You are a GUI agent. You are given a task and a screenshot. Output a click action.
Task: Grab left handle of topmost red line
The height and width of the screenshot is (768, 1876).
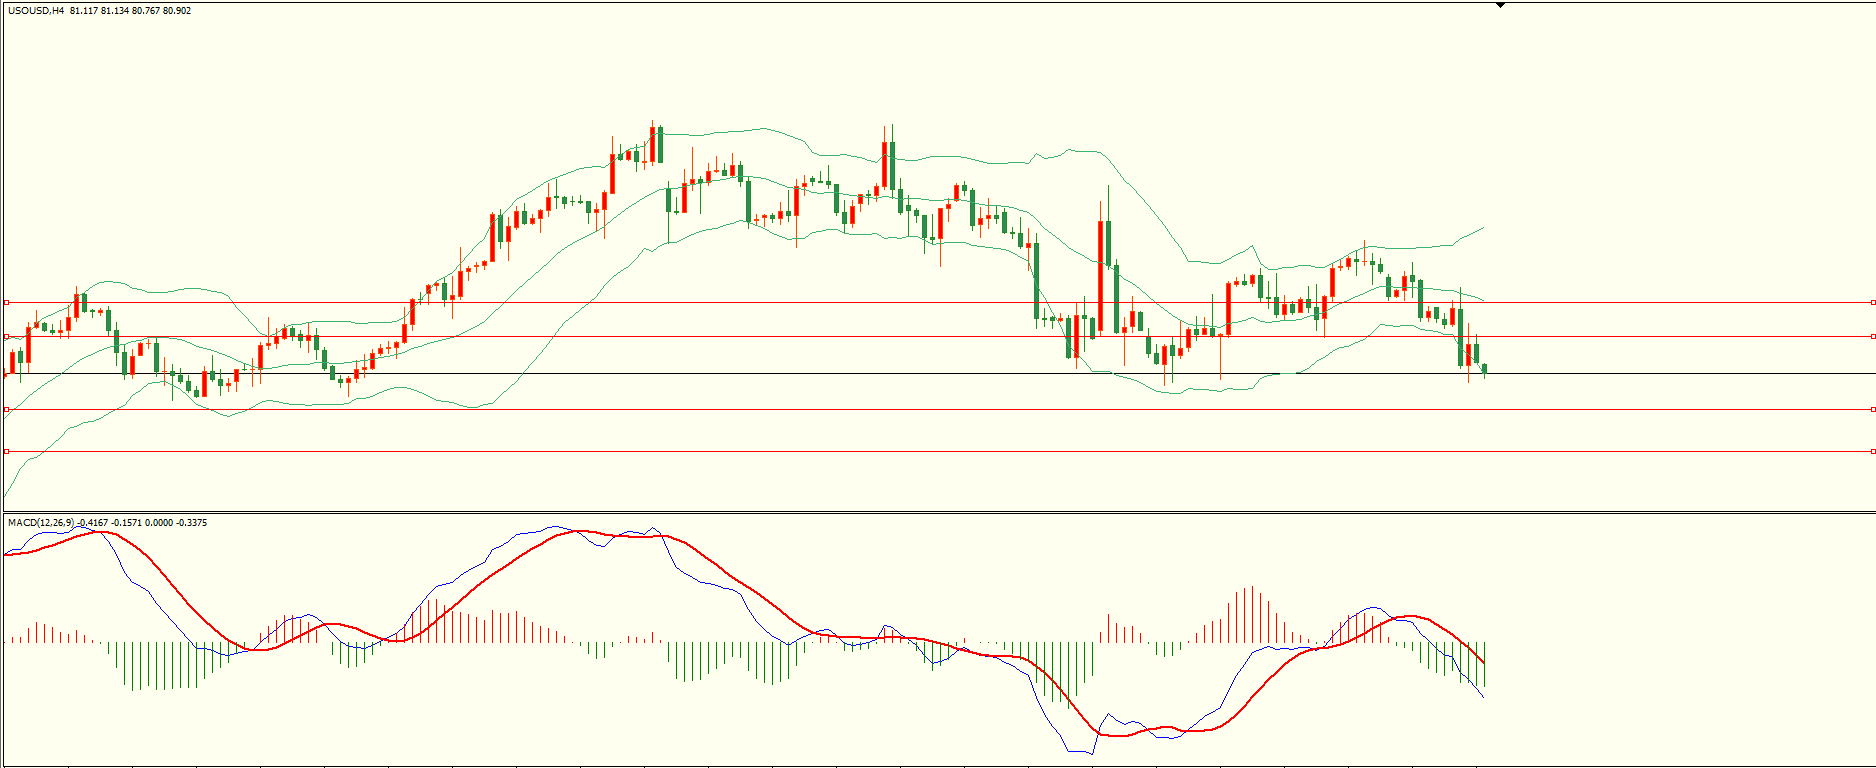7,302
